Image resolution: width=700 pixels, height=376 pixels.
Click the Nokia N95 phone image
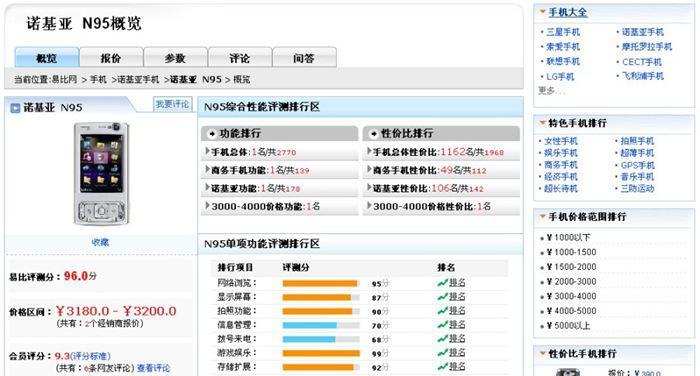pyautogui.click(x=101, y=173)
